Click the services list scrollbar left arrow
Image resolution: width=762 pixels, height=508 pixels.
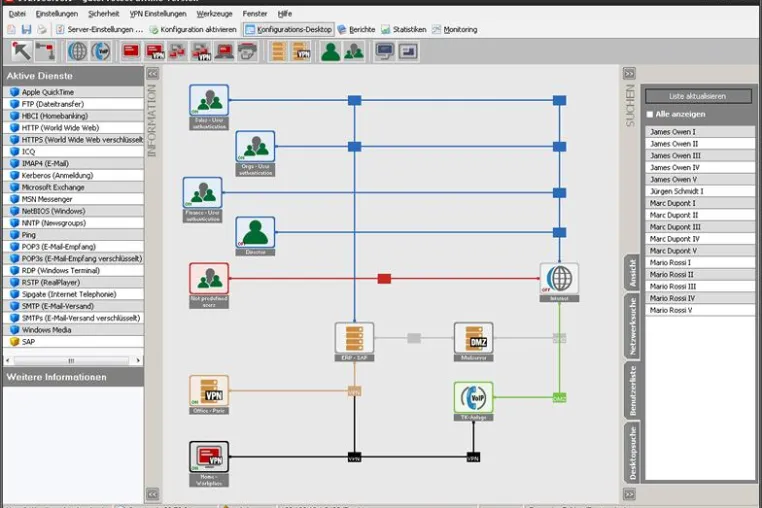7,361
